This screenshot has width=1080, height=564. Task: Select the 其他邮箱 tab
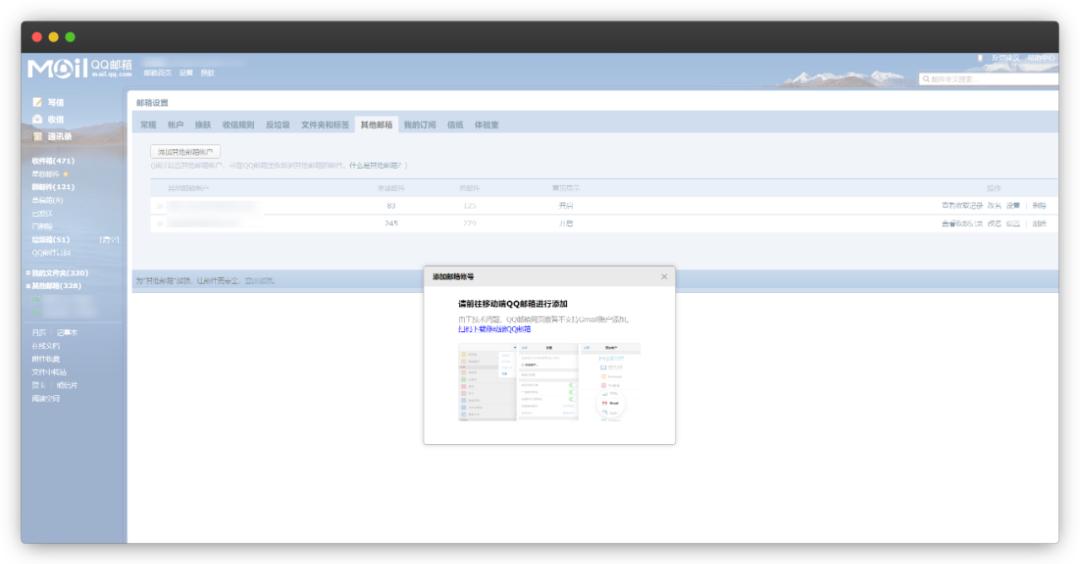(376, 125)
